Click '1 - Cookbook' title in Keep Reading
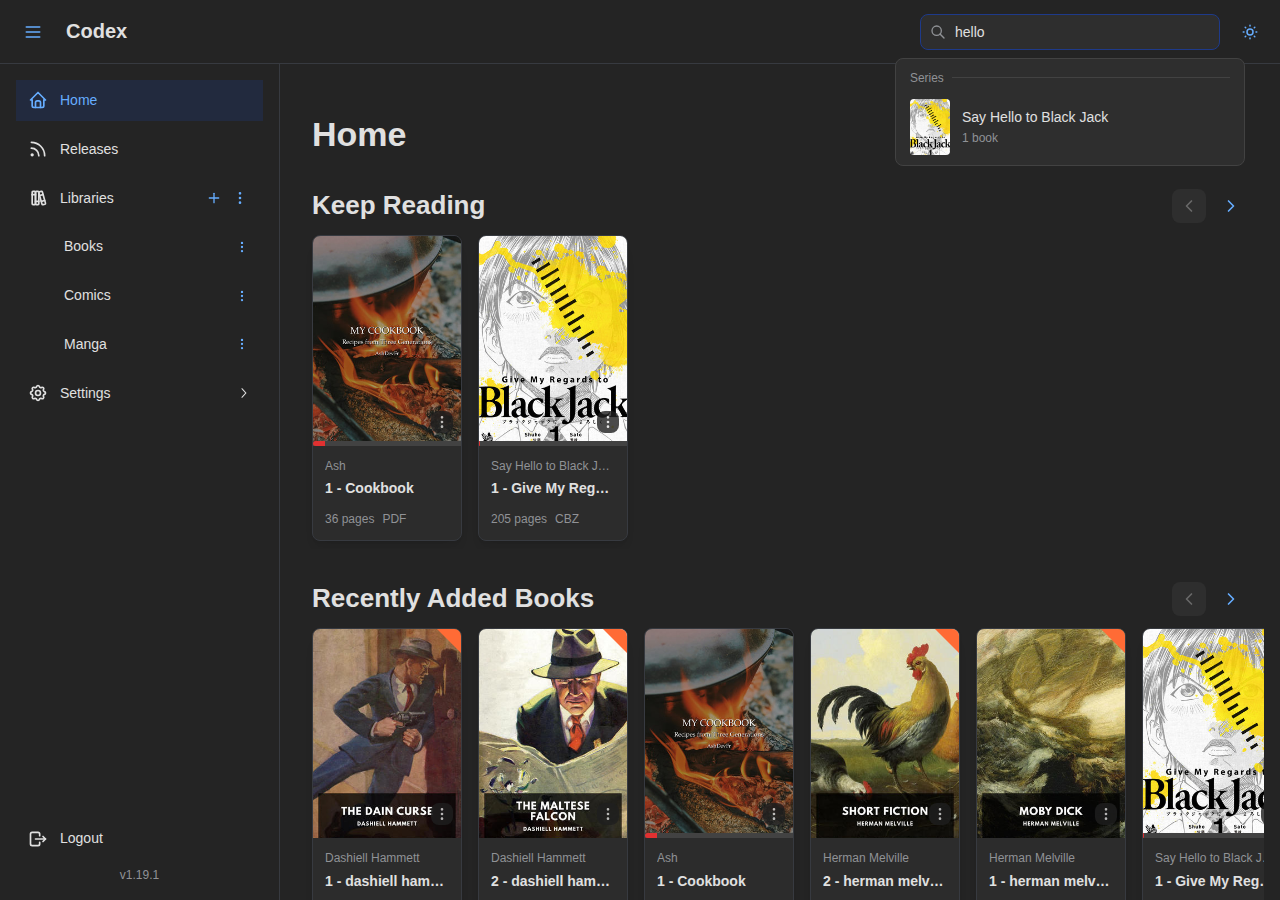The image size is (1280, 900). tap(369, 488)
